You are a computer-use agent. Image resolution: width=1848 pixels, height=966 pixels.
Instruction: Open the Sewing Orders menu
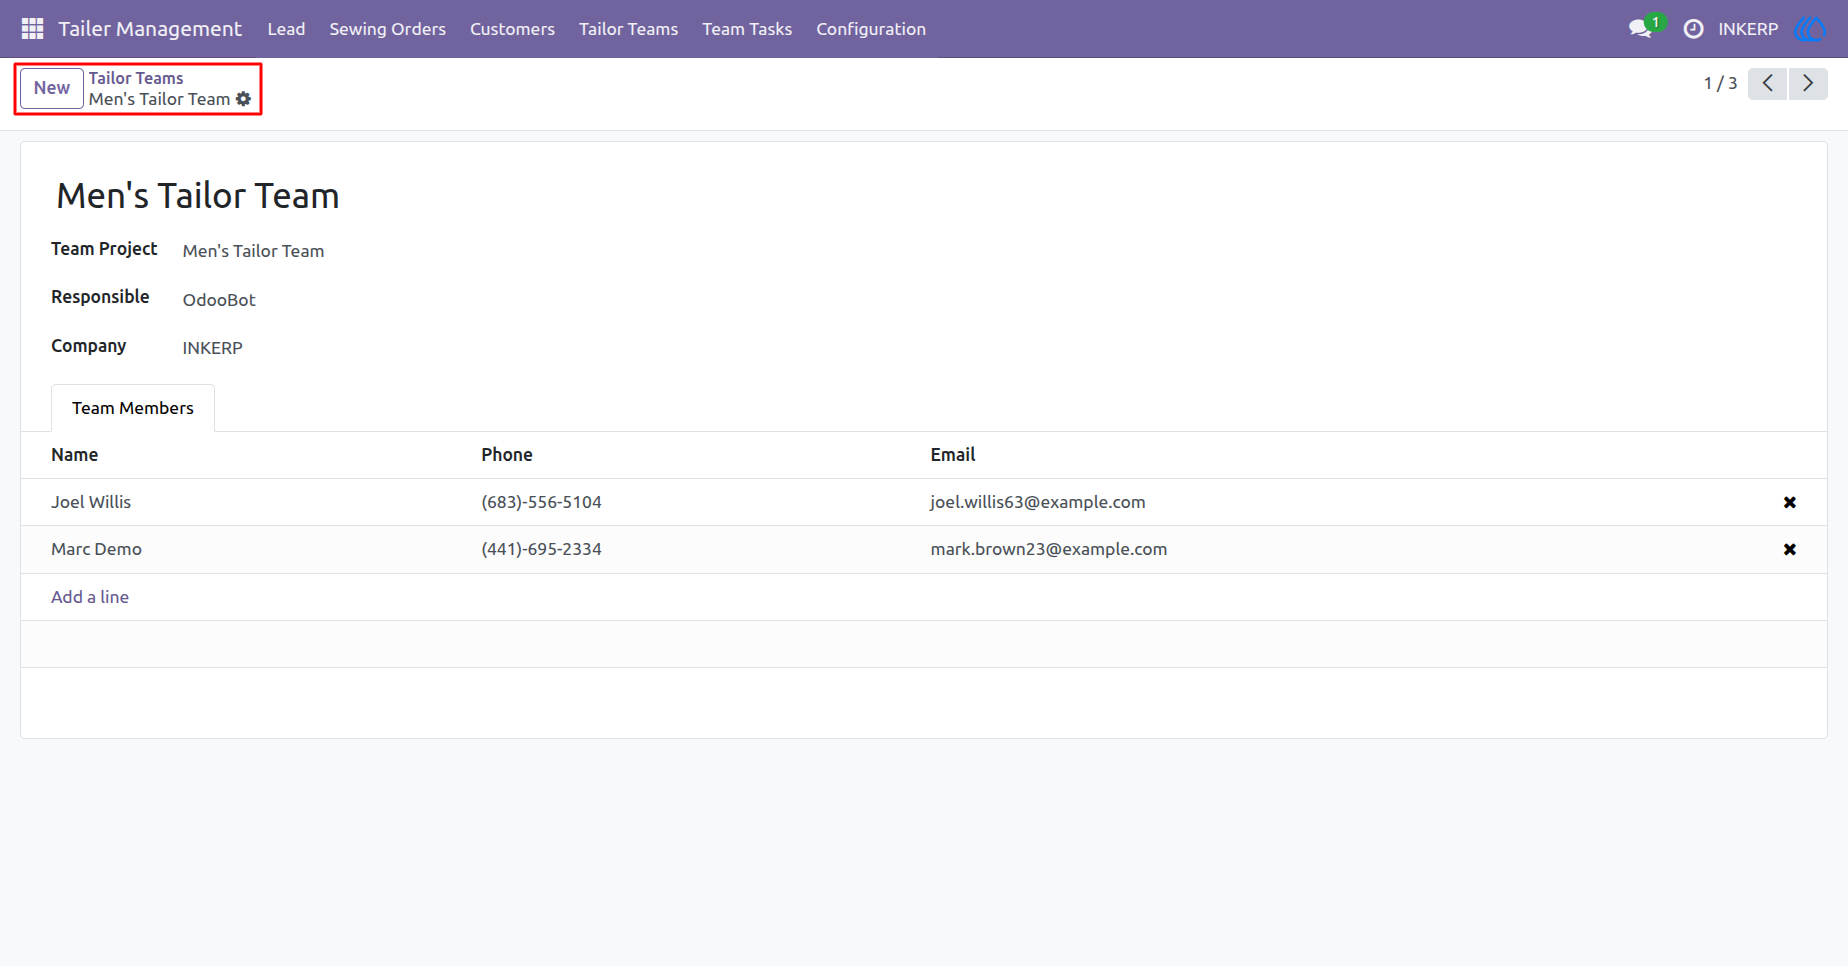point(387,29)
